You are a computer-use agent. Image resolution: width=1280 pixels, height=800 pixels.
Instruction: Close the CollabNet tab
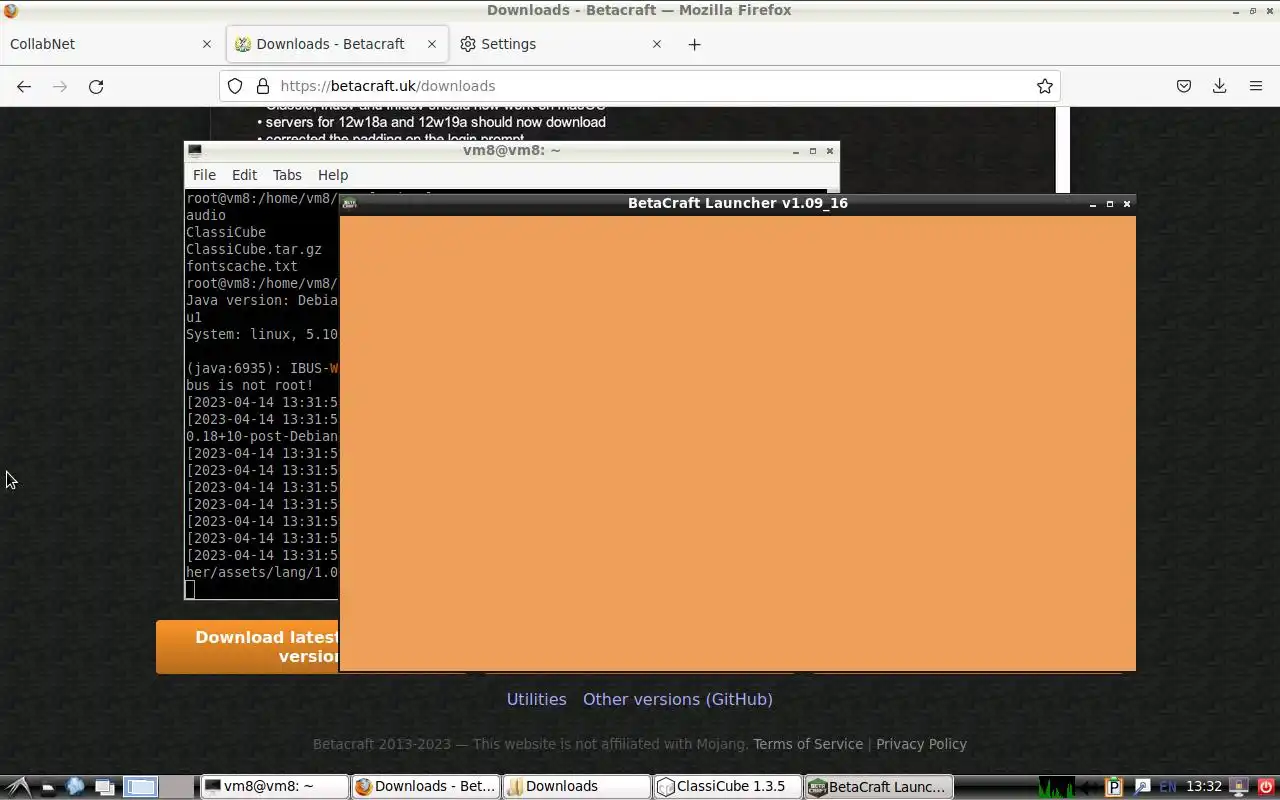207,44
